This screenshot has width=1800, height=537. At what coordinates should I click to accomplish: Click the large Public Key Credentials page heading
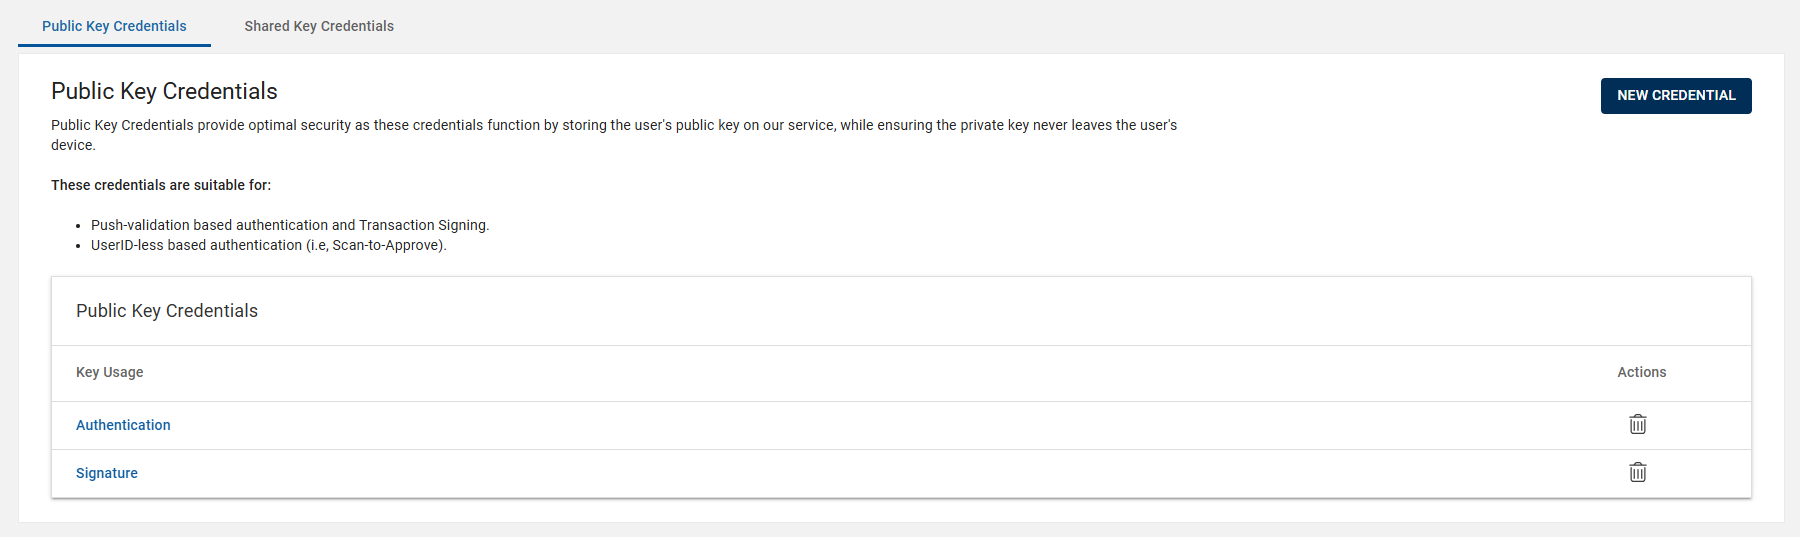click(x=164, y=91)
